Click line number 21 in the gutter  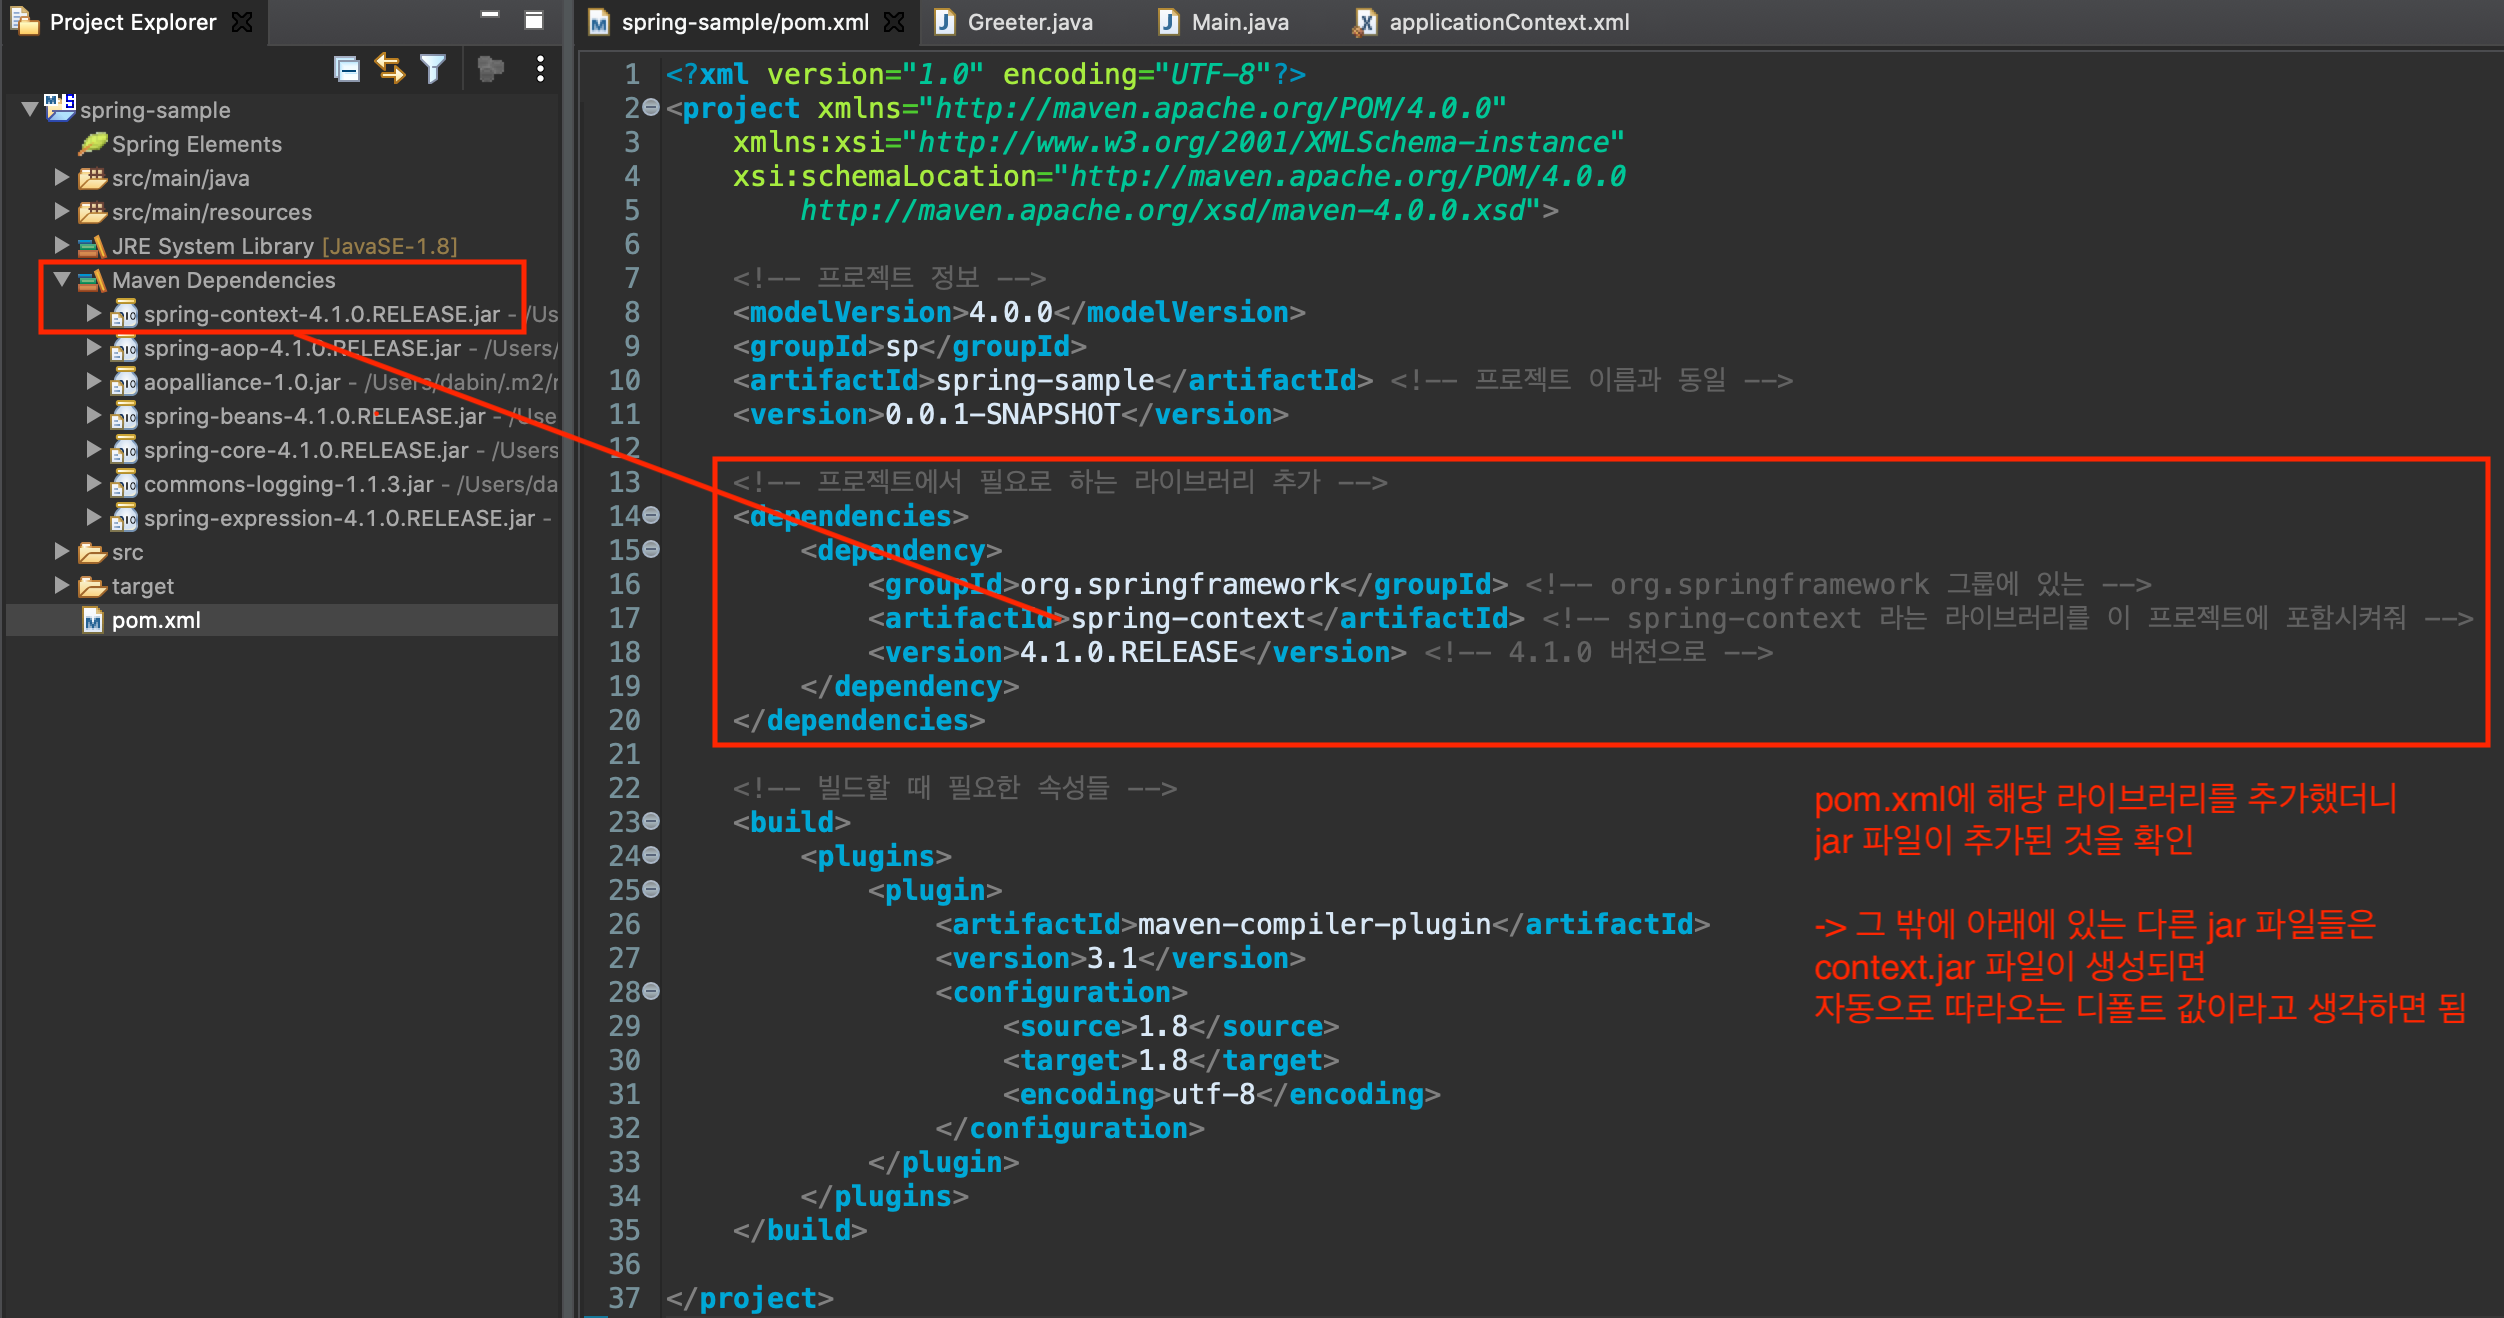point(625,754)
